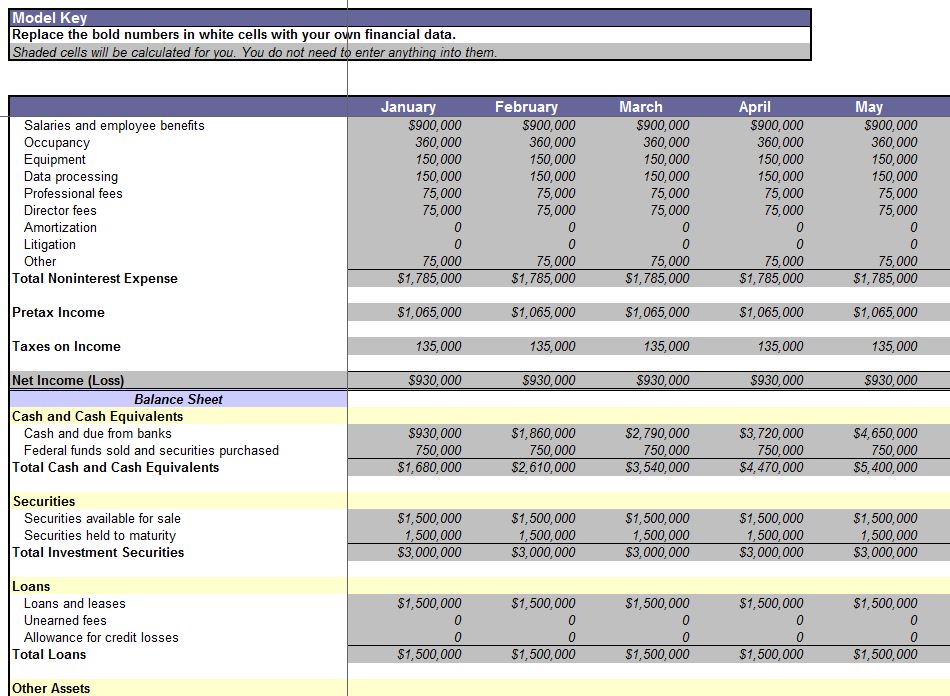The width and height of the screenshot is (950, 696).
Task: Click April Loans and leases $1,500,000
Action: click(771, 603)
